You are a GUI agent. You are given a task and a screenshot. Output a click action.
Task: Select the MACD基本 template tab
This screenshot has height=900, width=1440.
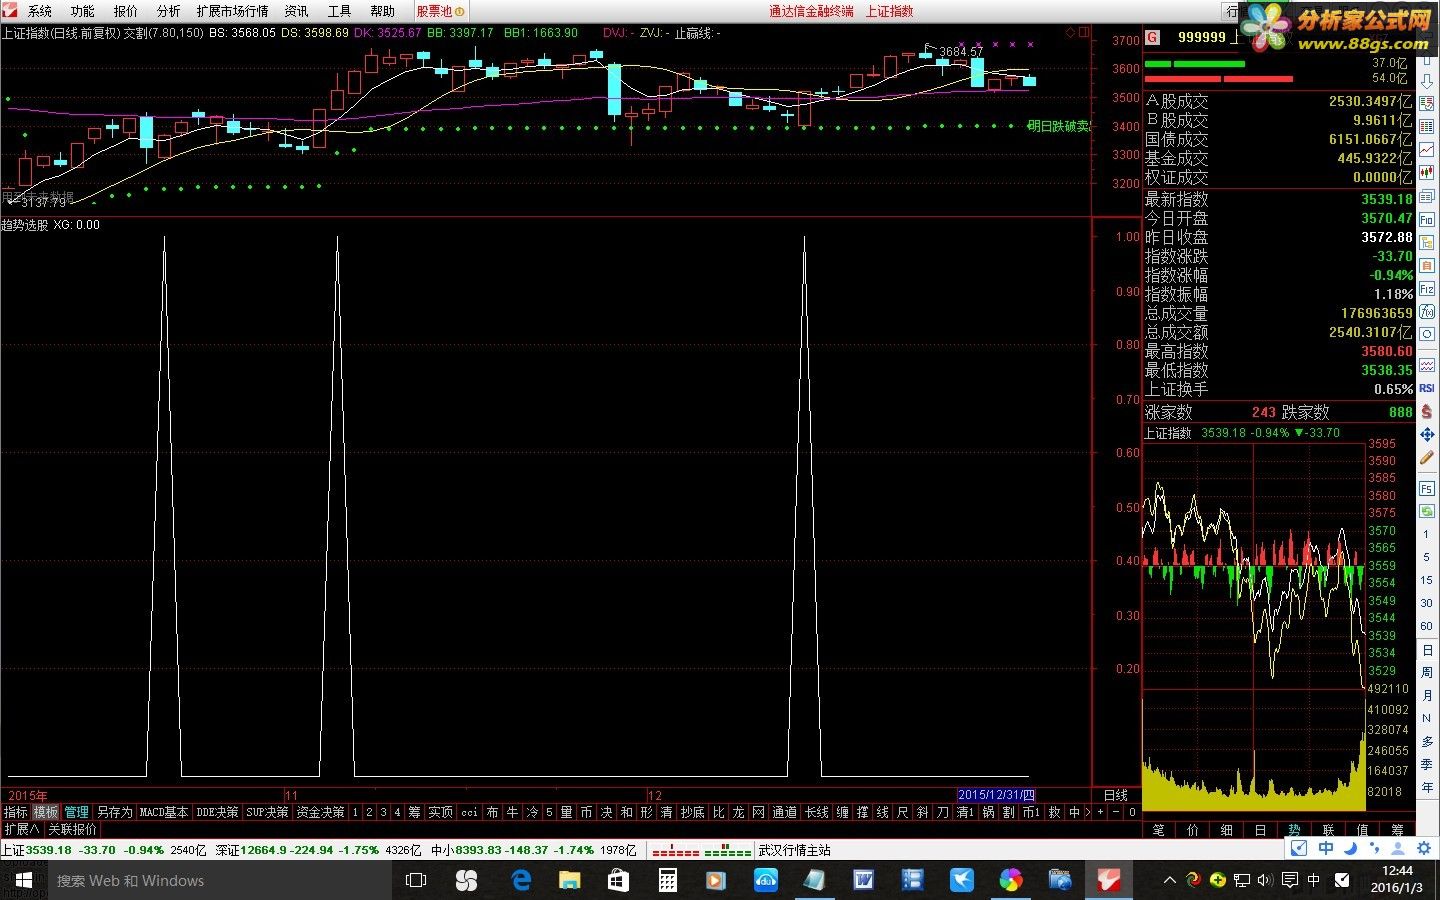coord(164,812)
